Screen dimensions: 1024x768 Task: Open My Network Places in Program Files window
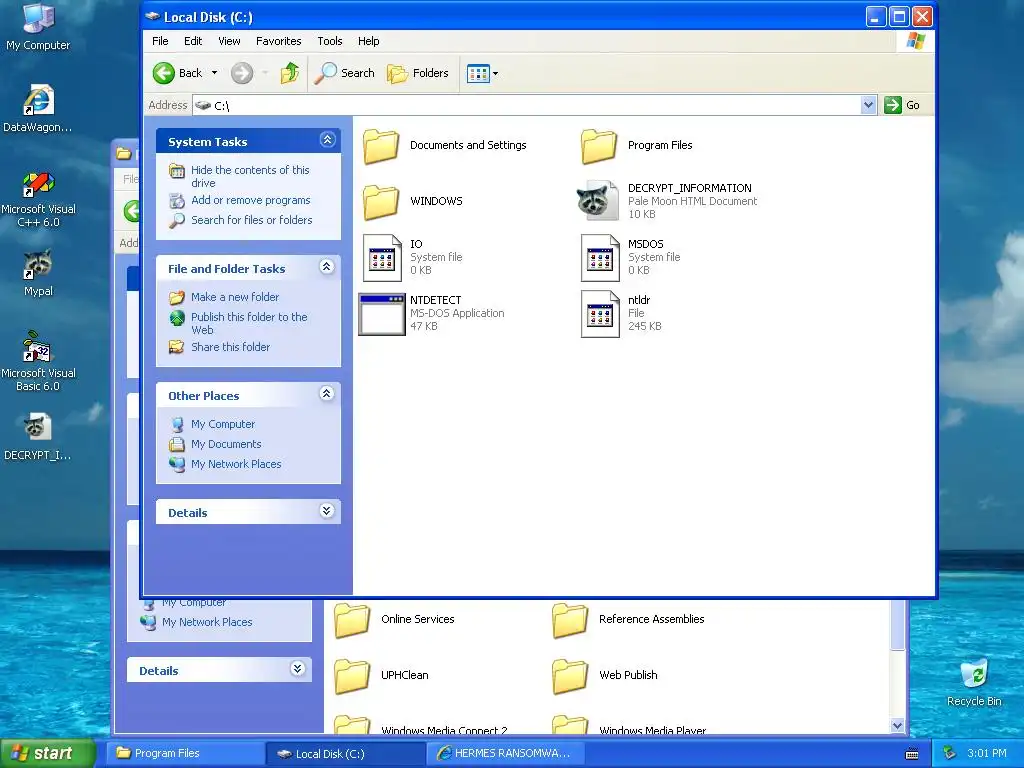(207, 622)
